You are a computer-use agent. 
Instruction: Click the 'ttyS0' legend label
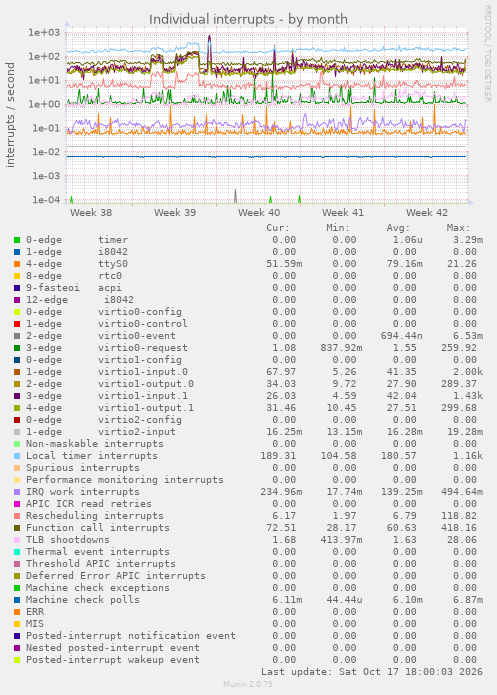point(113,264)
